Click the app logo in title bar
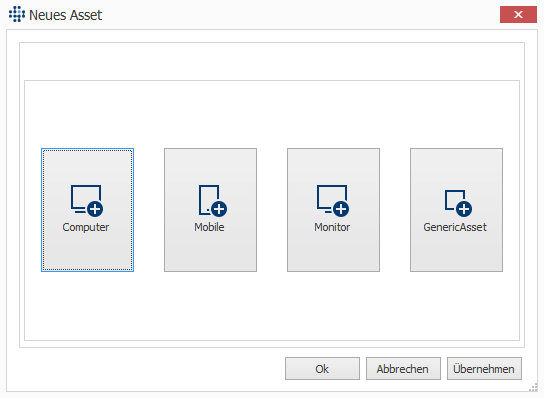Viewport: 544px width, 398px height. (17, 14)
